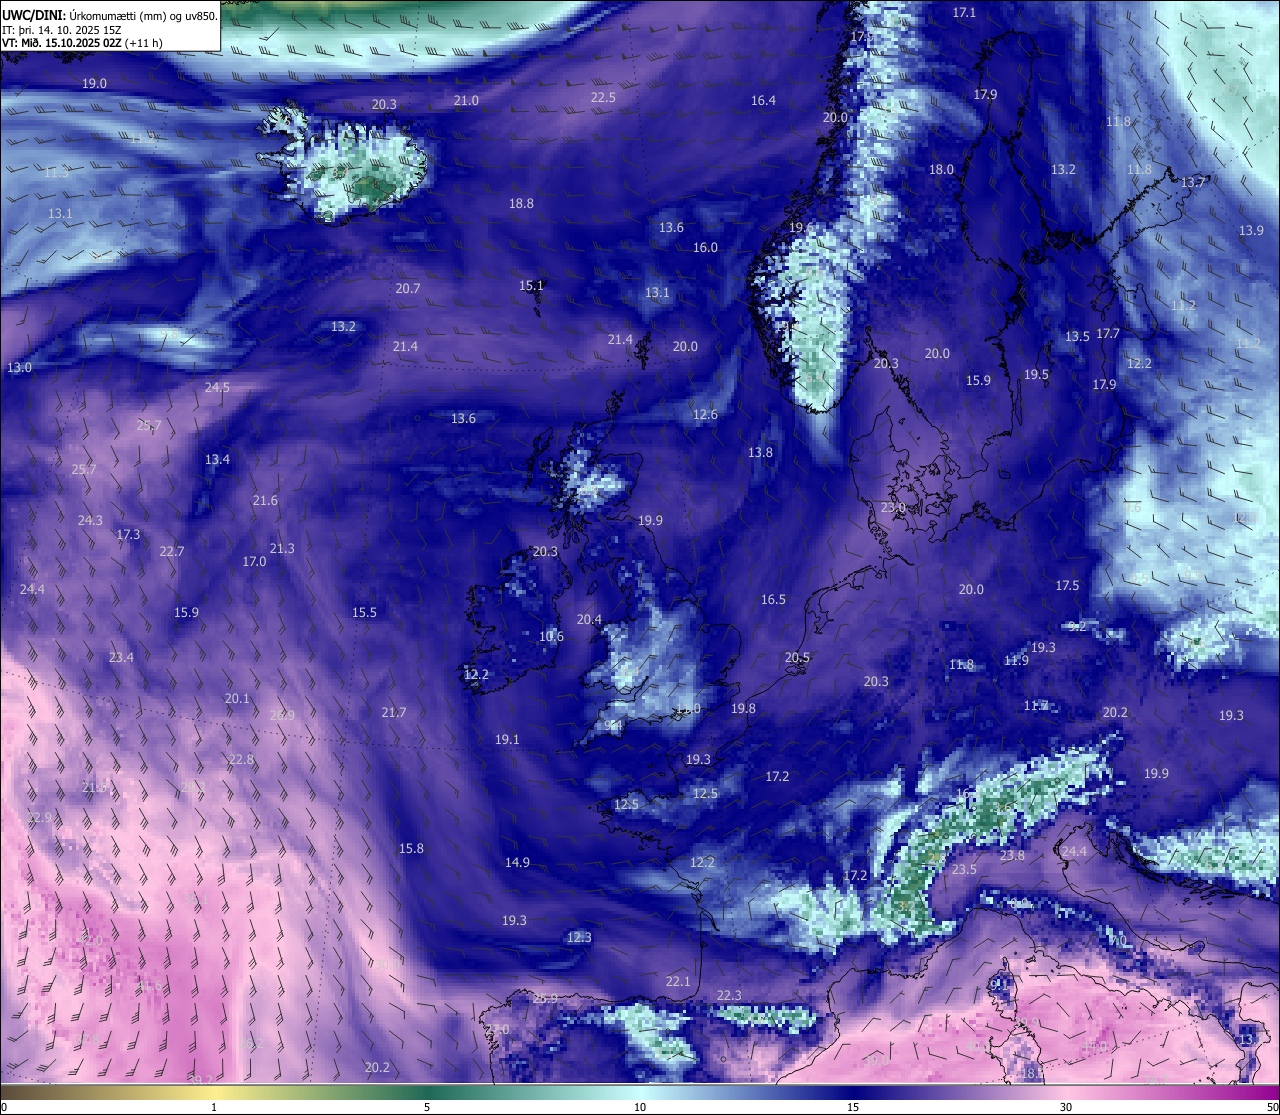
Task: Click the 21.6 value label
Action: pyautogui.click(x=265, y=501)
